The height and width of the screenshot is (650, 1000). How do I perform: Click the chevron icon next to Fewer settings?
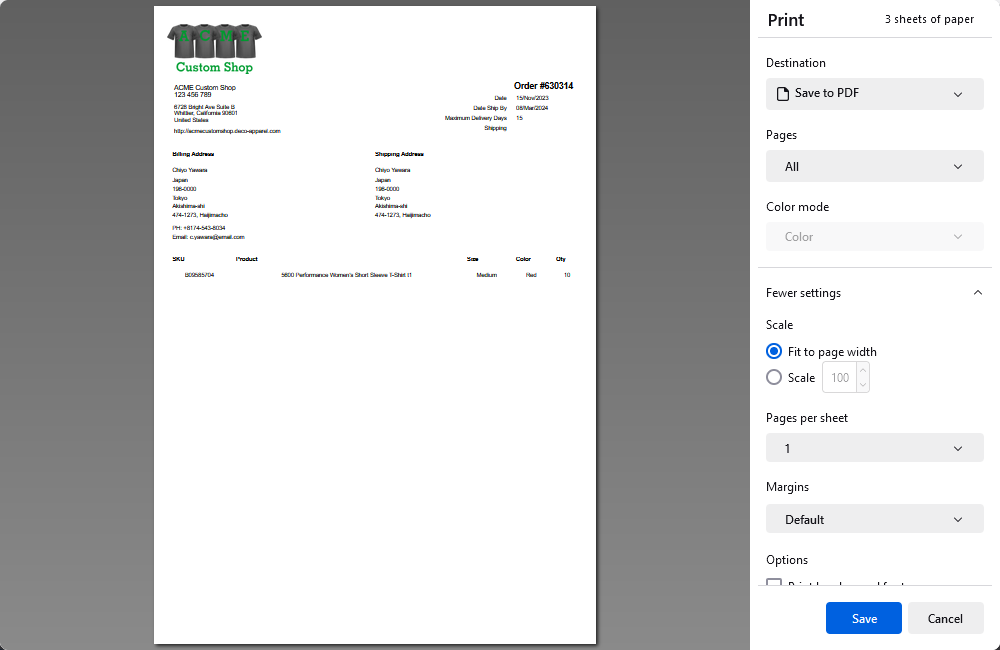pyautogui.click(x=977, y=292)
